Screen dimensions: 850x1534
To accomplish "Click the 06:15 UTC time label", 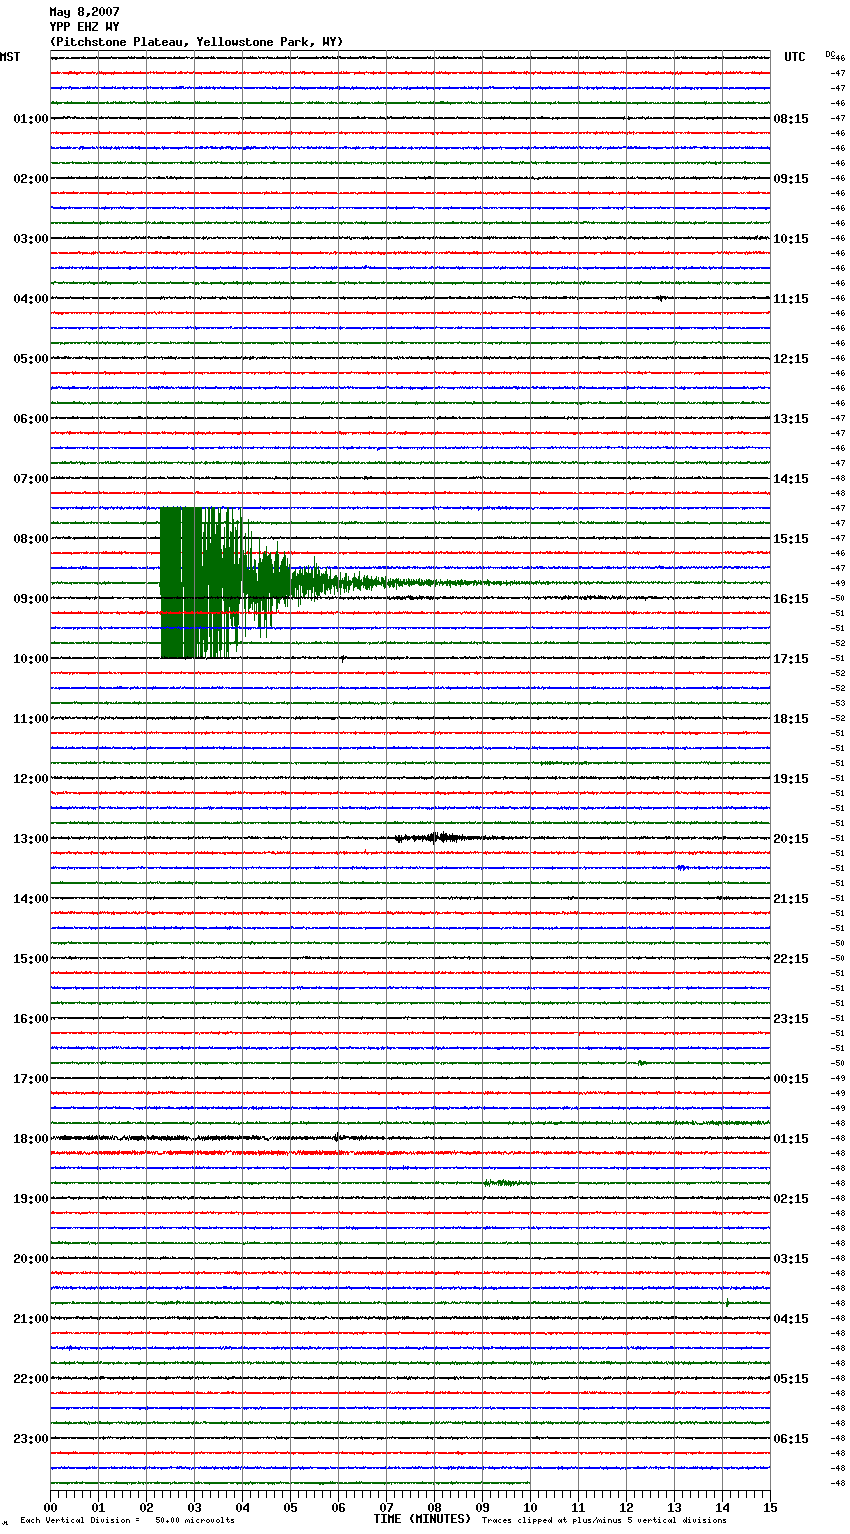I will [x=791, y=1439].
